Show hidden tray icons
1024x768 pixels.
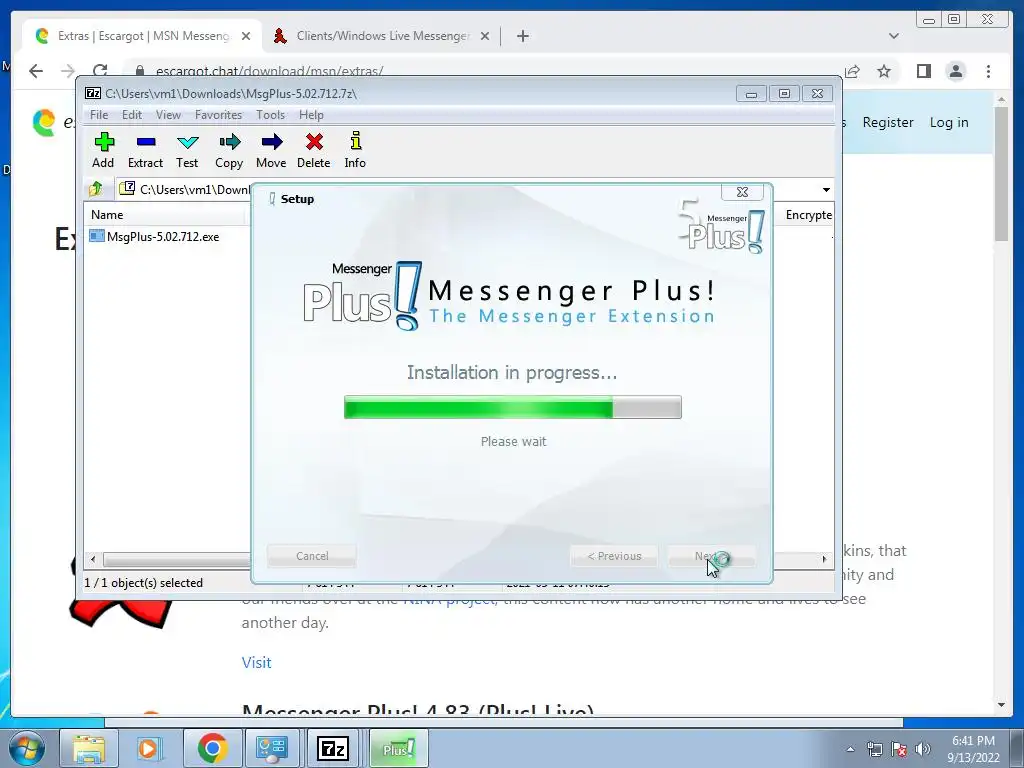coord(850,749)
